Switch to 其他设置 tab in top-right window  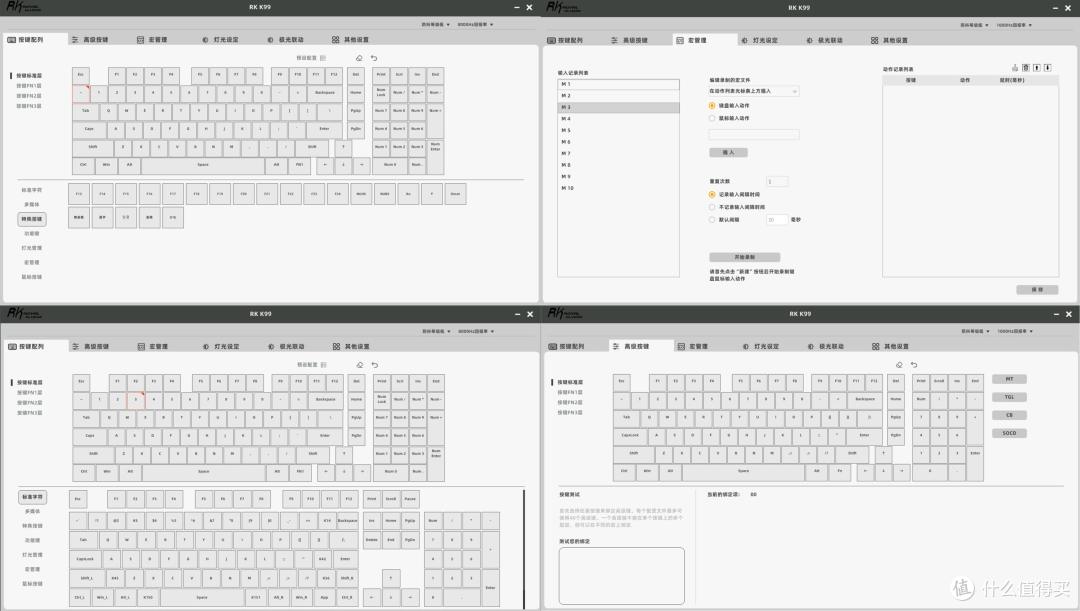tap(889, 41)
